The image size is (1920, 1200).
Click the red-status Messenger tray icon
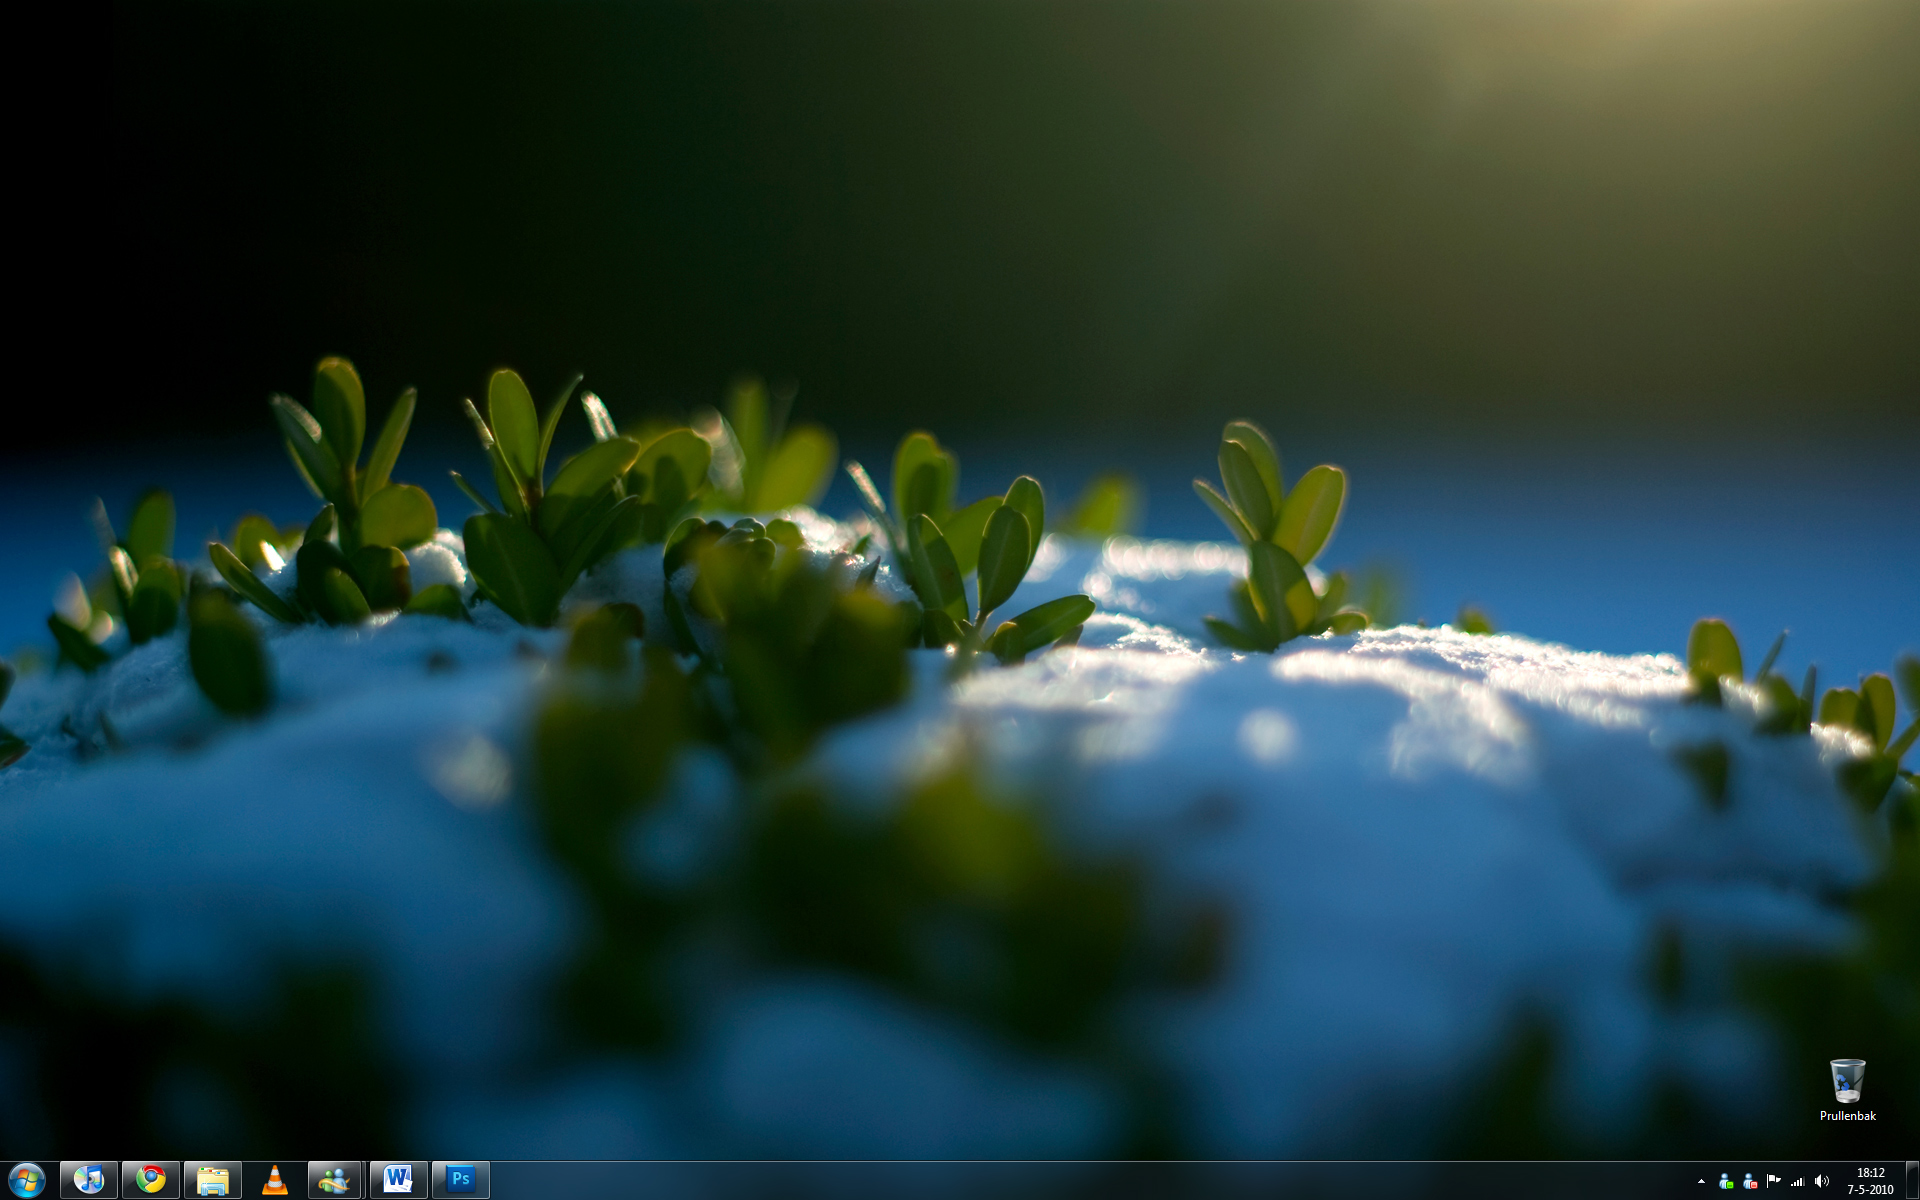click(x=1750, y=1181)
